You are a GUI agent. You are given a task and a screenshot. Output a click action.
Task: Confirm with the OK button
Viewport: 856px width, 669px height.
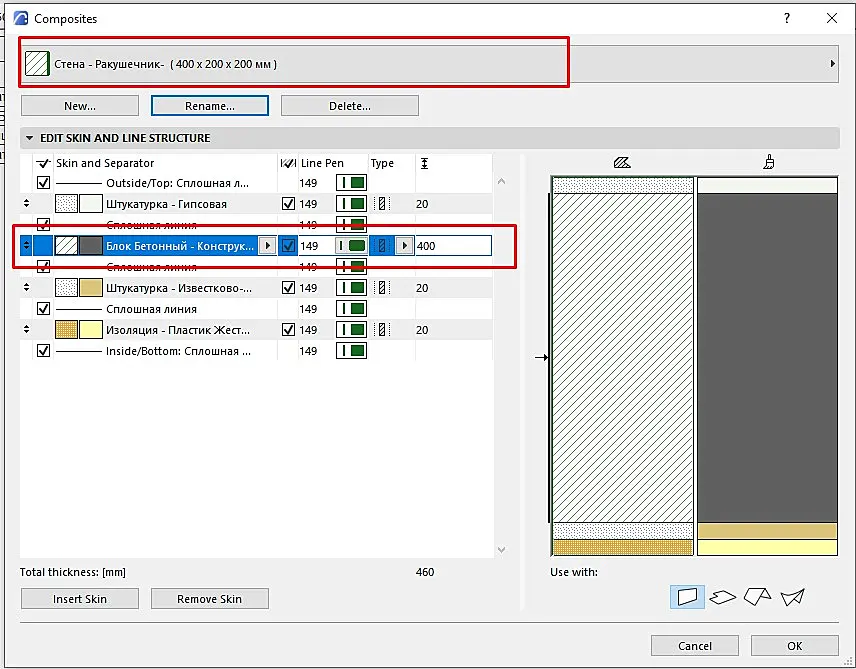795,646
